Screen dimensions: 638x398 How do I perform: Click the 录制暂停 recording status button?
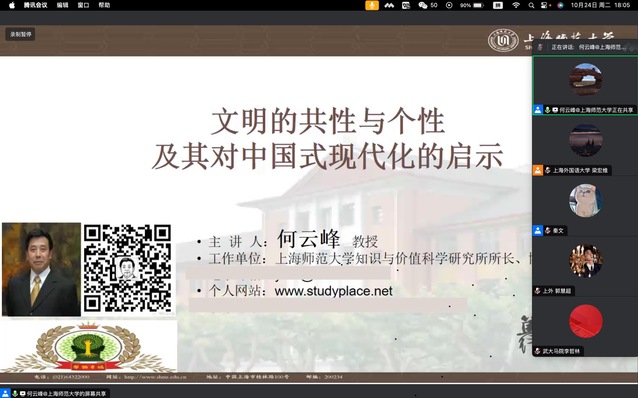[20, 34]
